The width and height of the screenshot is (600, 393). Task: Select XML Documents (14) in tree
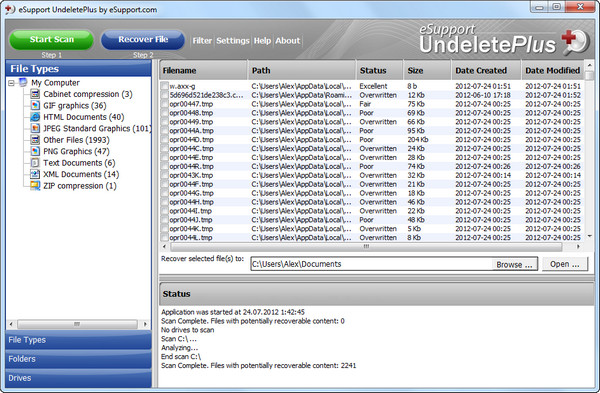point(81,174)
